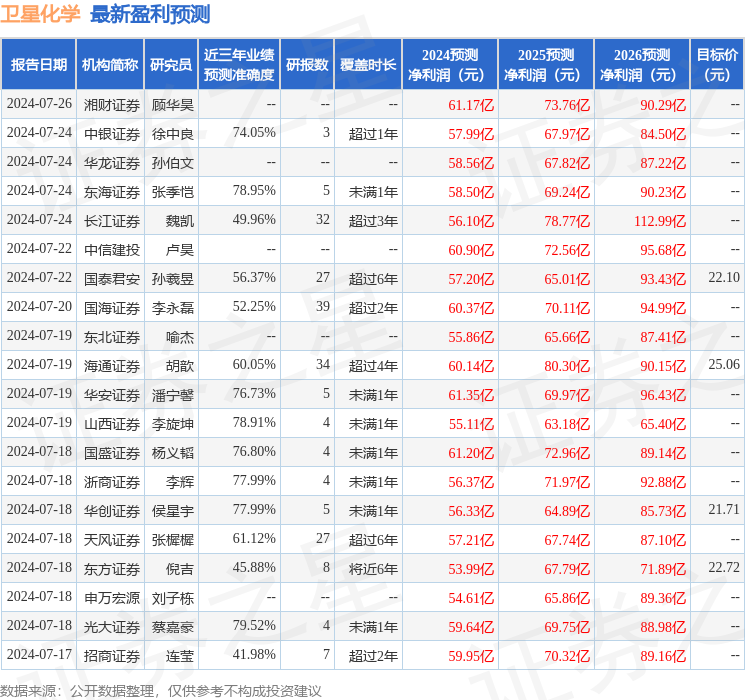
Task: Select the 光大证券 institution cell
Action: pyautogui.click(x=112, y=626)
